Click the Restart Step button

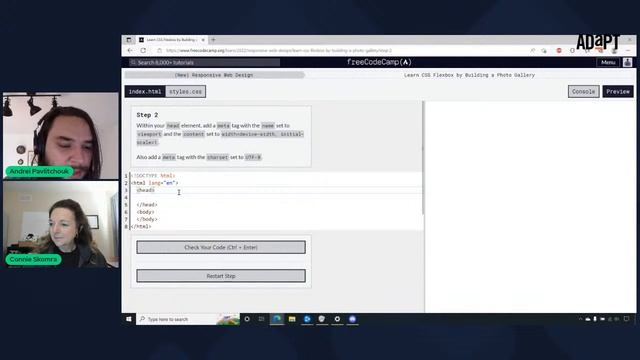tap(221, 276)
